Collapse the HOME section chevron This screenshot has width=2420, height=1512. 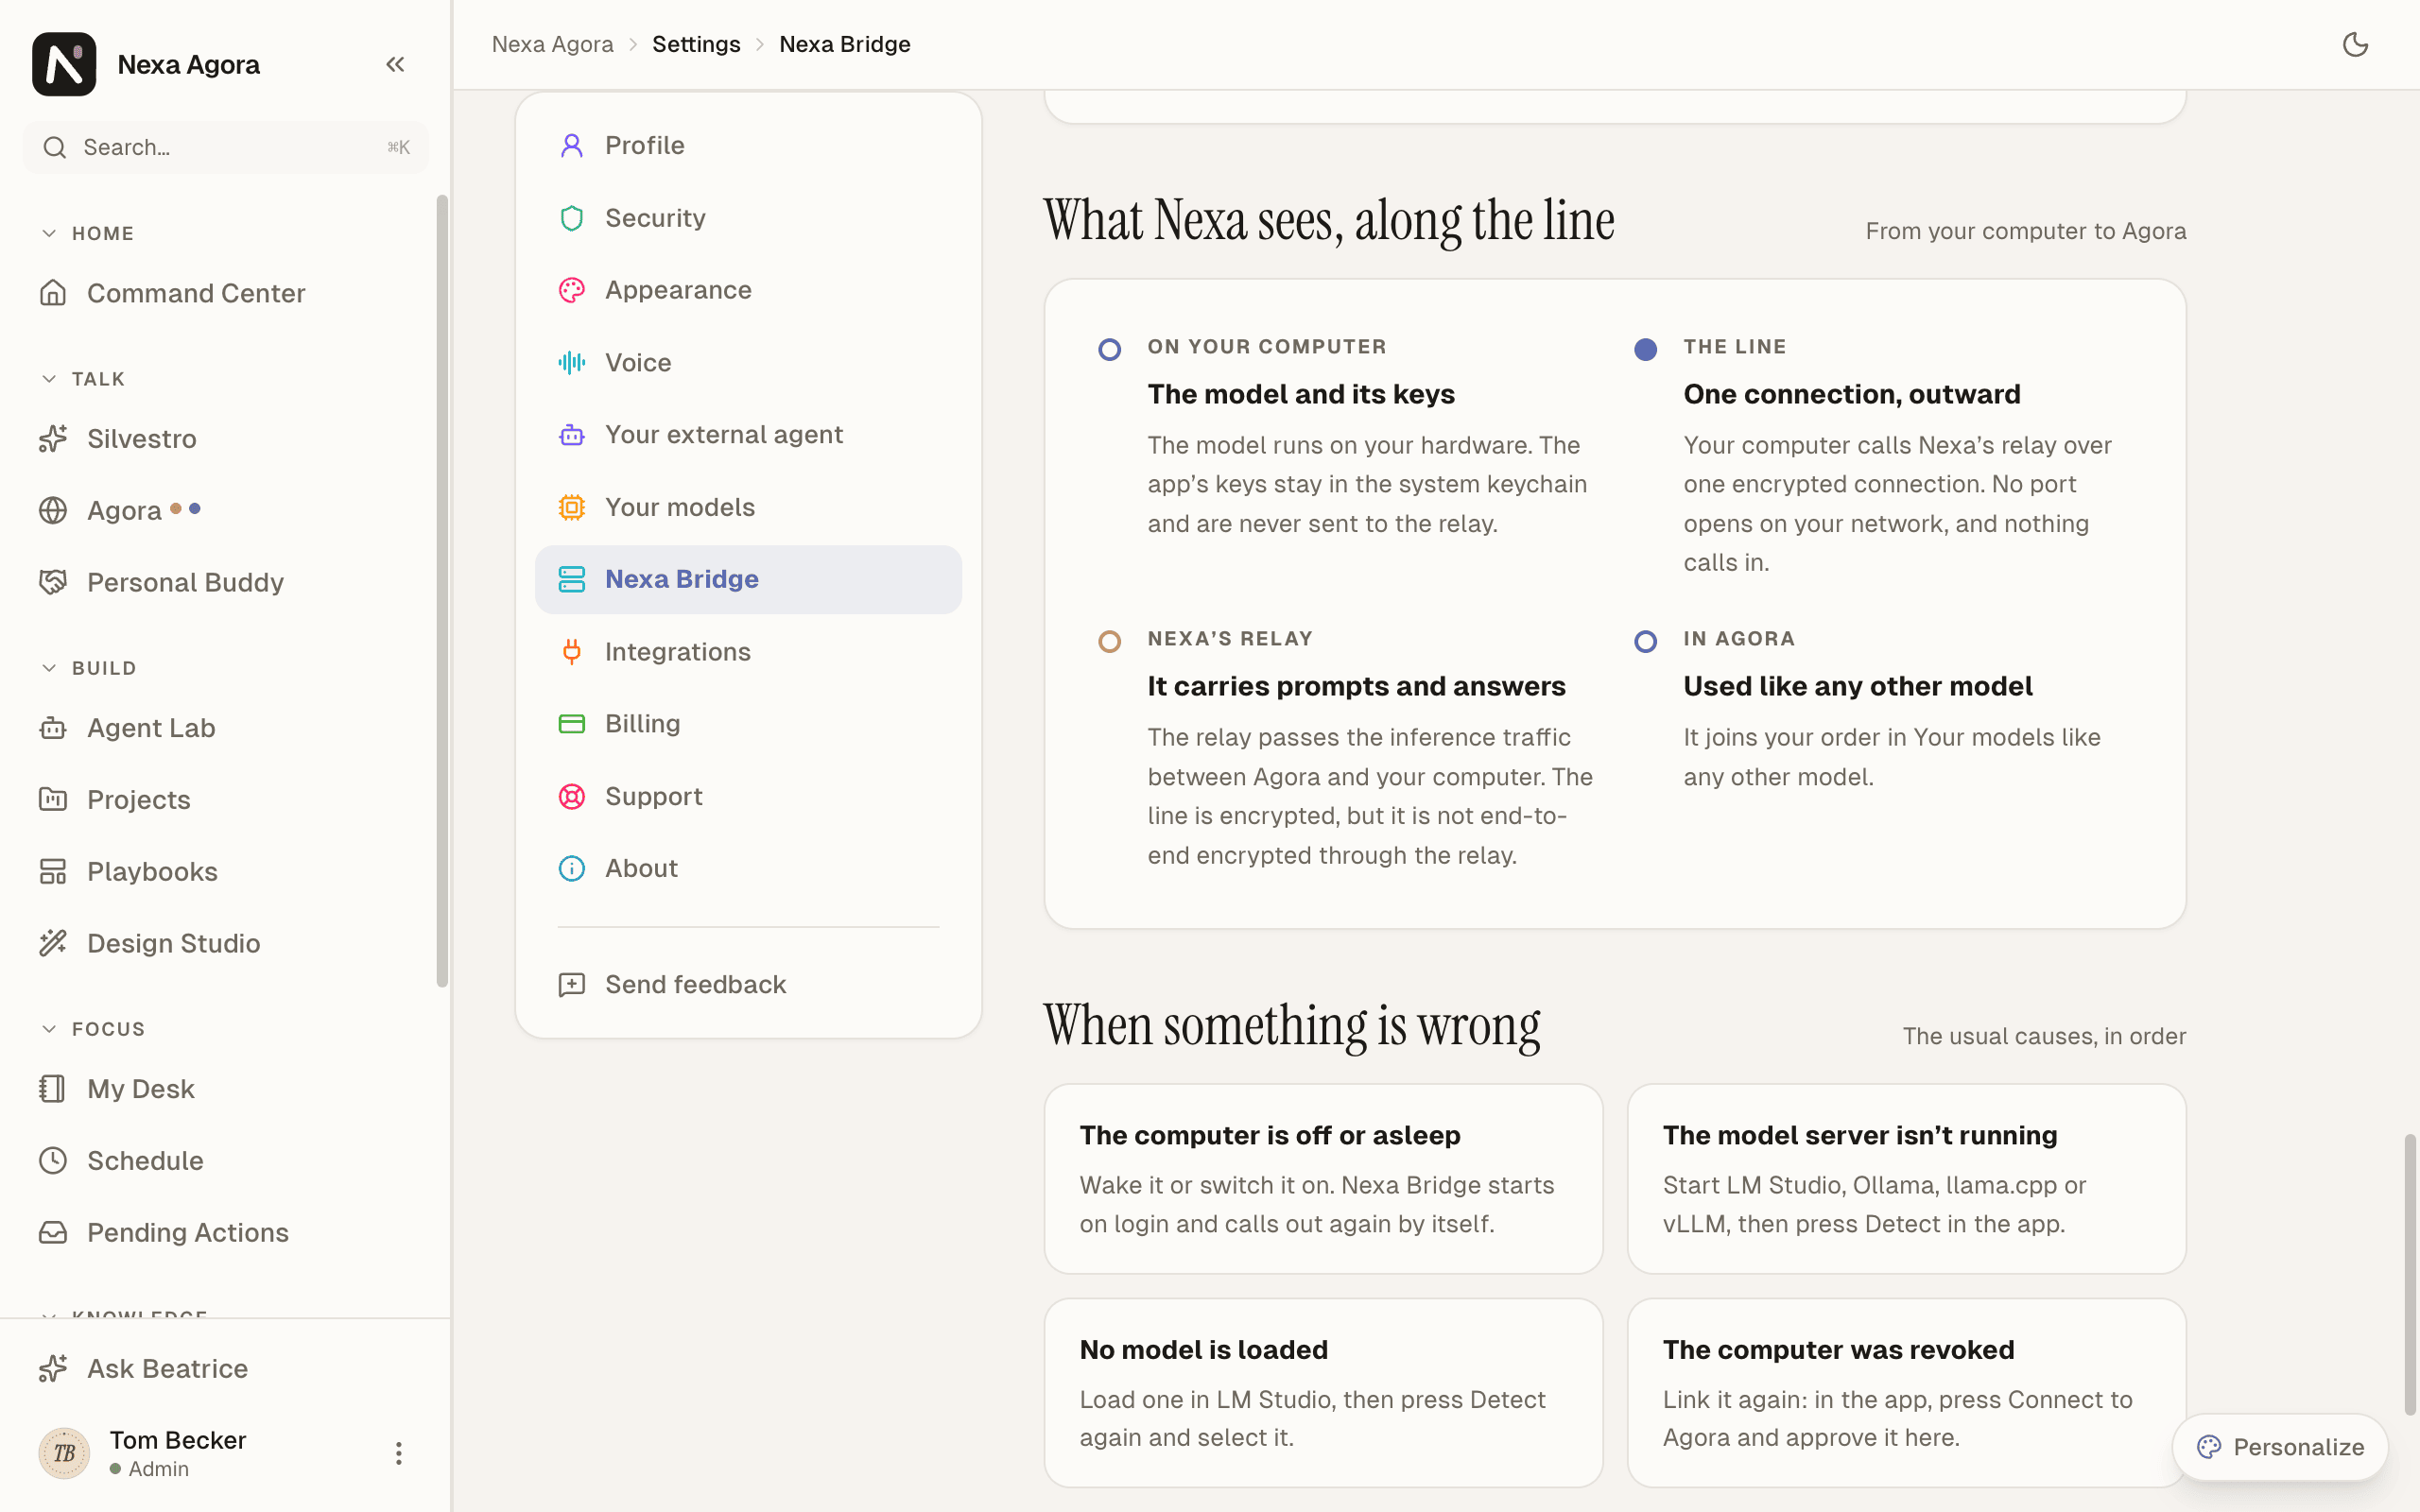point(49,233)
